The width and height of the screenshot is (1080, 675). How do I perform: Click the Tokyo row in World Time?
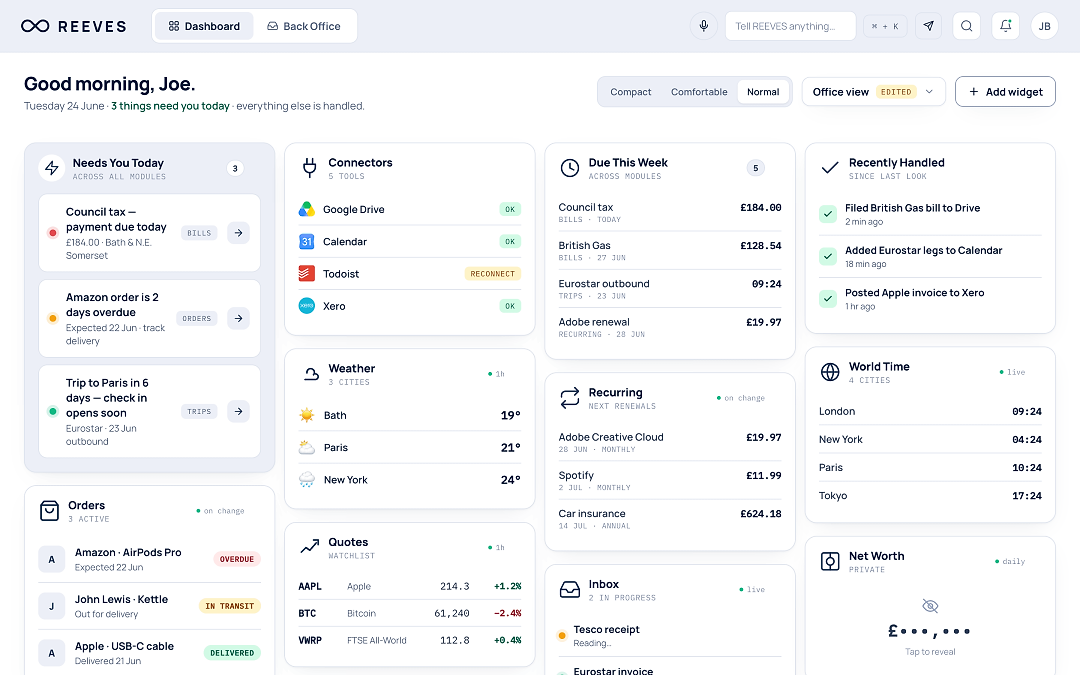pos(930,495)
